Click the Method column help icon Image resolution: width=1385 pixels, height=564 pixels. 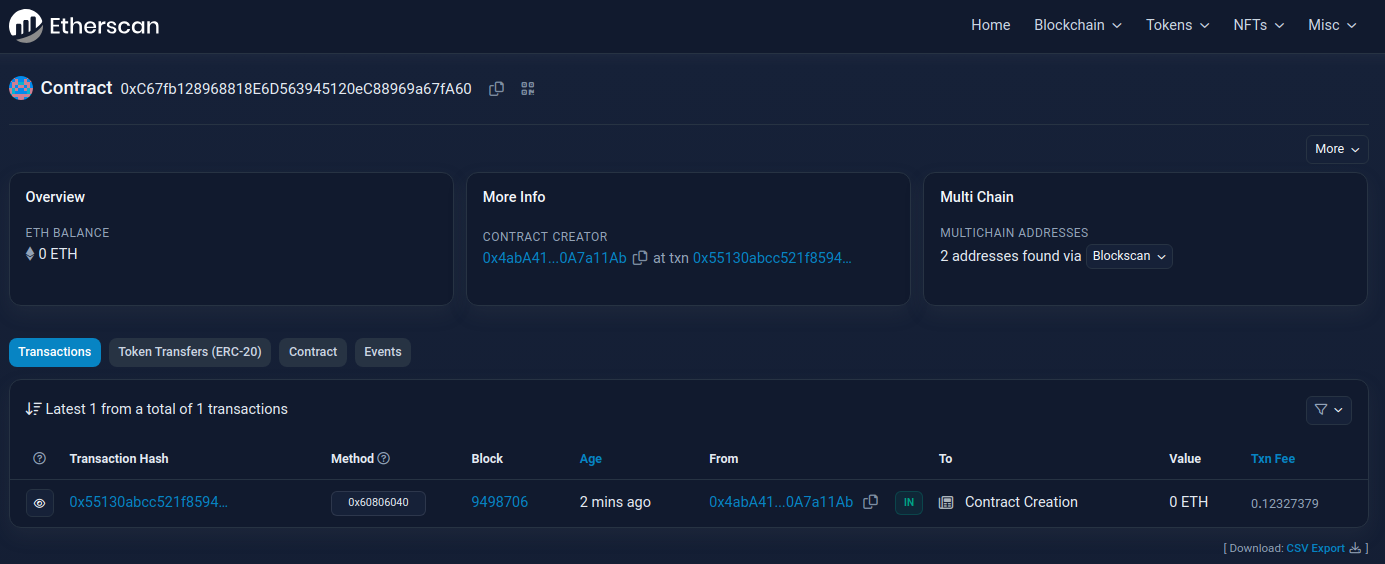(x=384, y=459)
